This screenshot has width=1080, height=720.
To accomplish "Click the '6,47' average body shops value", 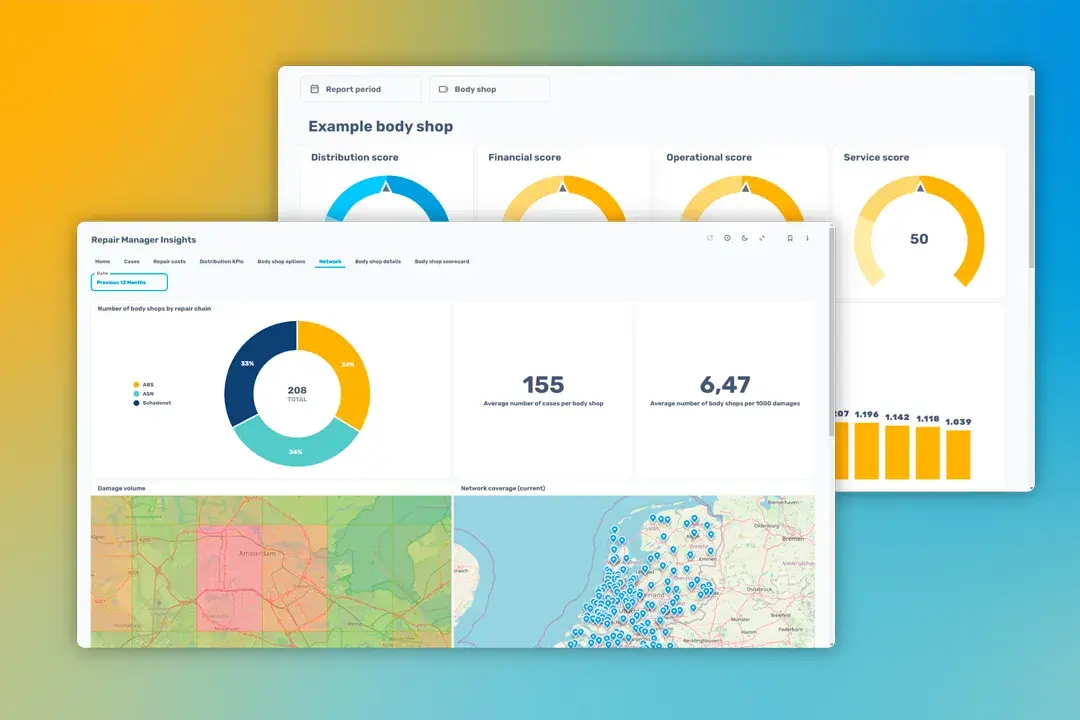I will point(725,384).
